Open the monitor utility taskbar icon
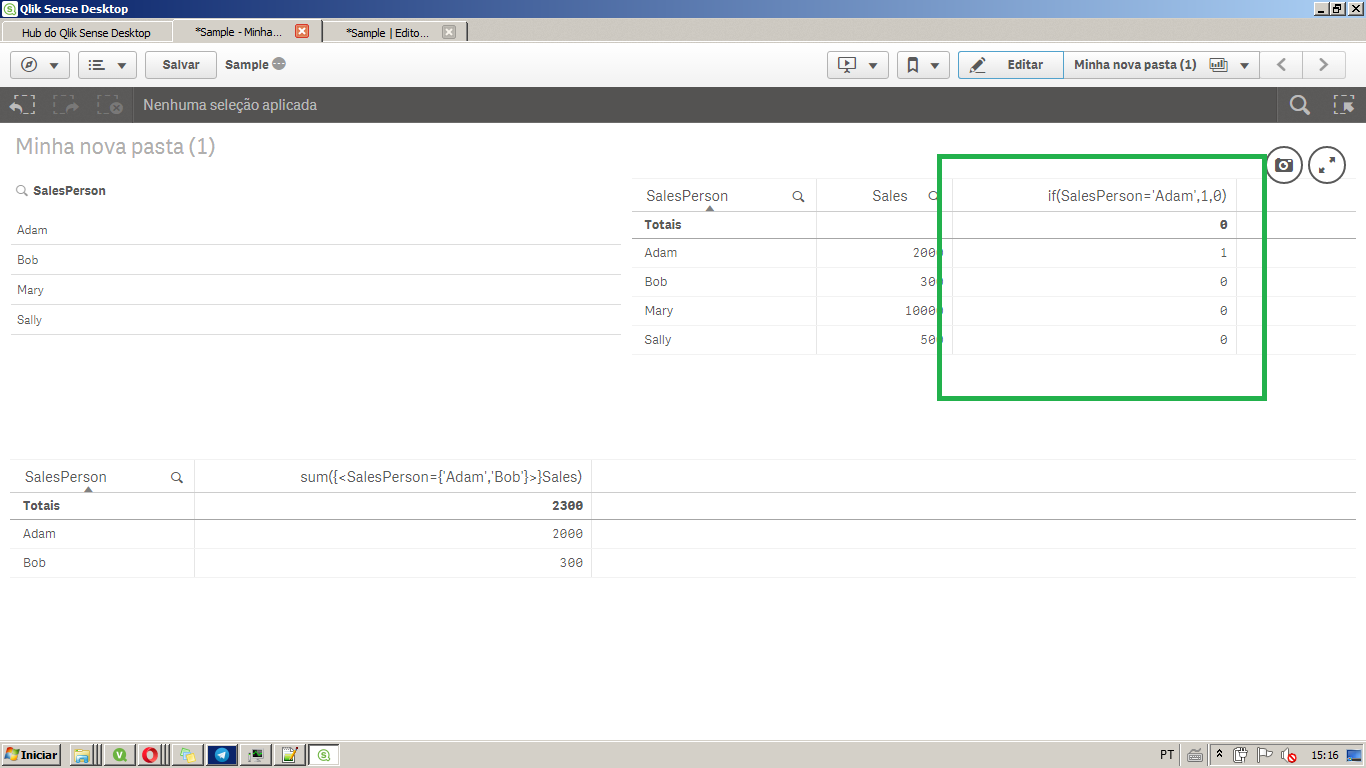 click(x=256, y=755)
